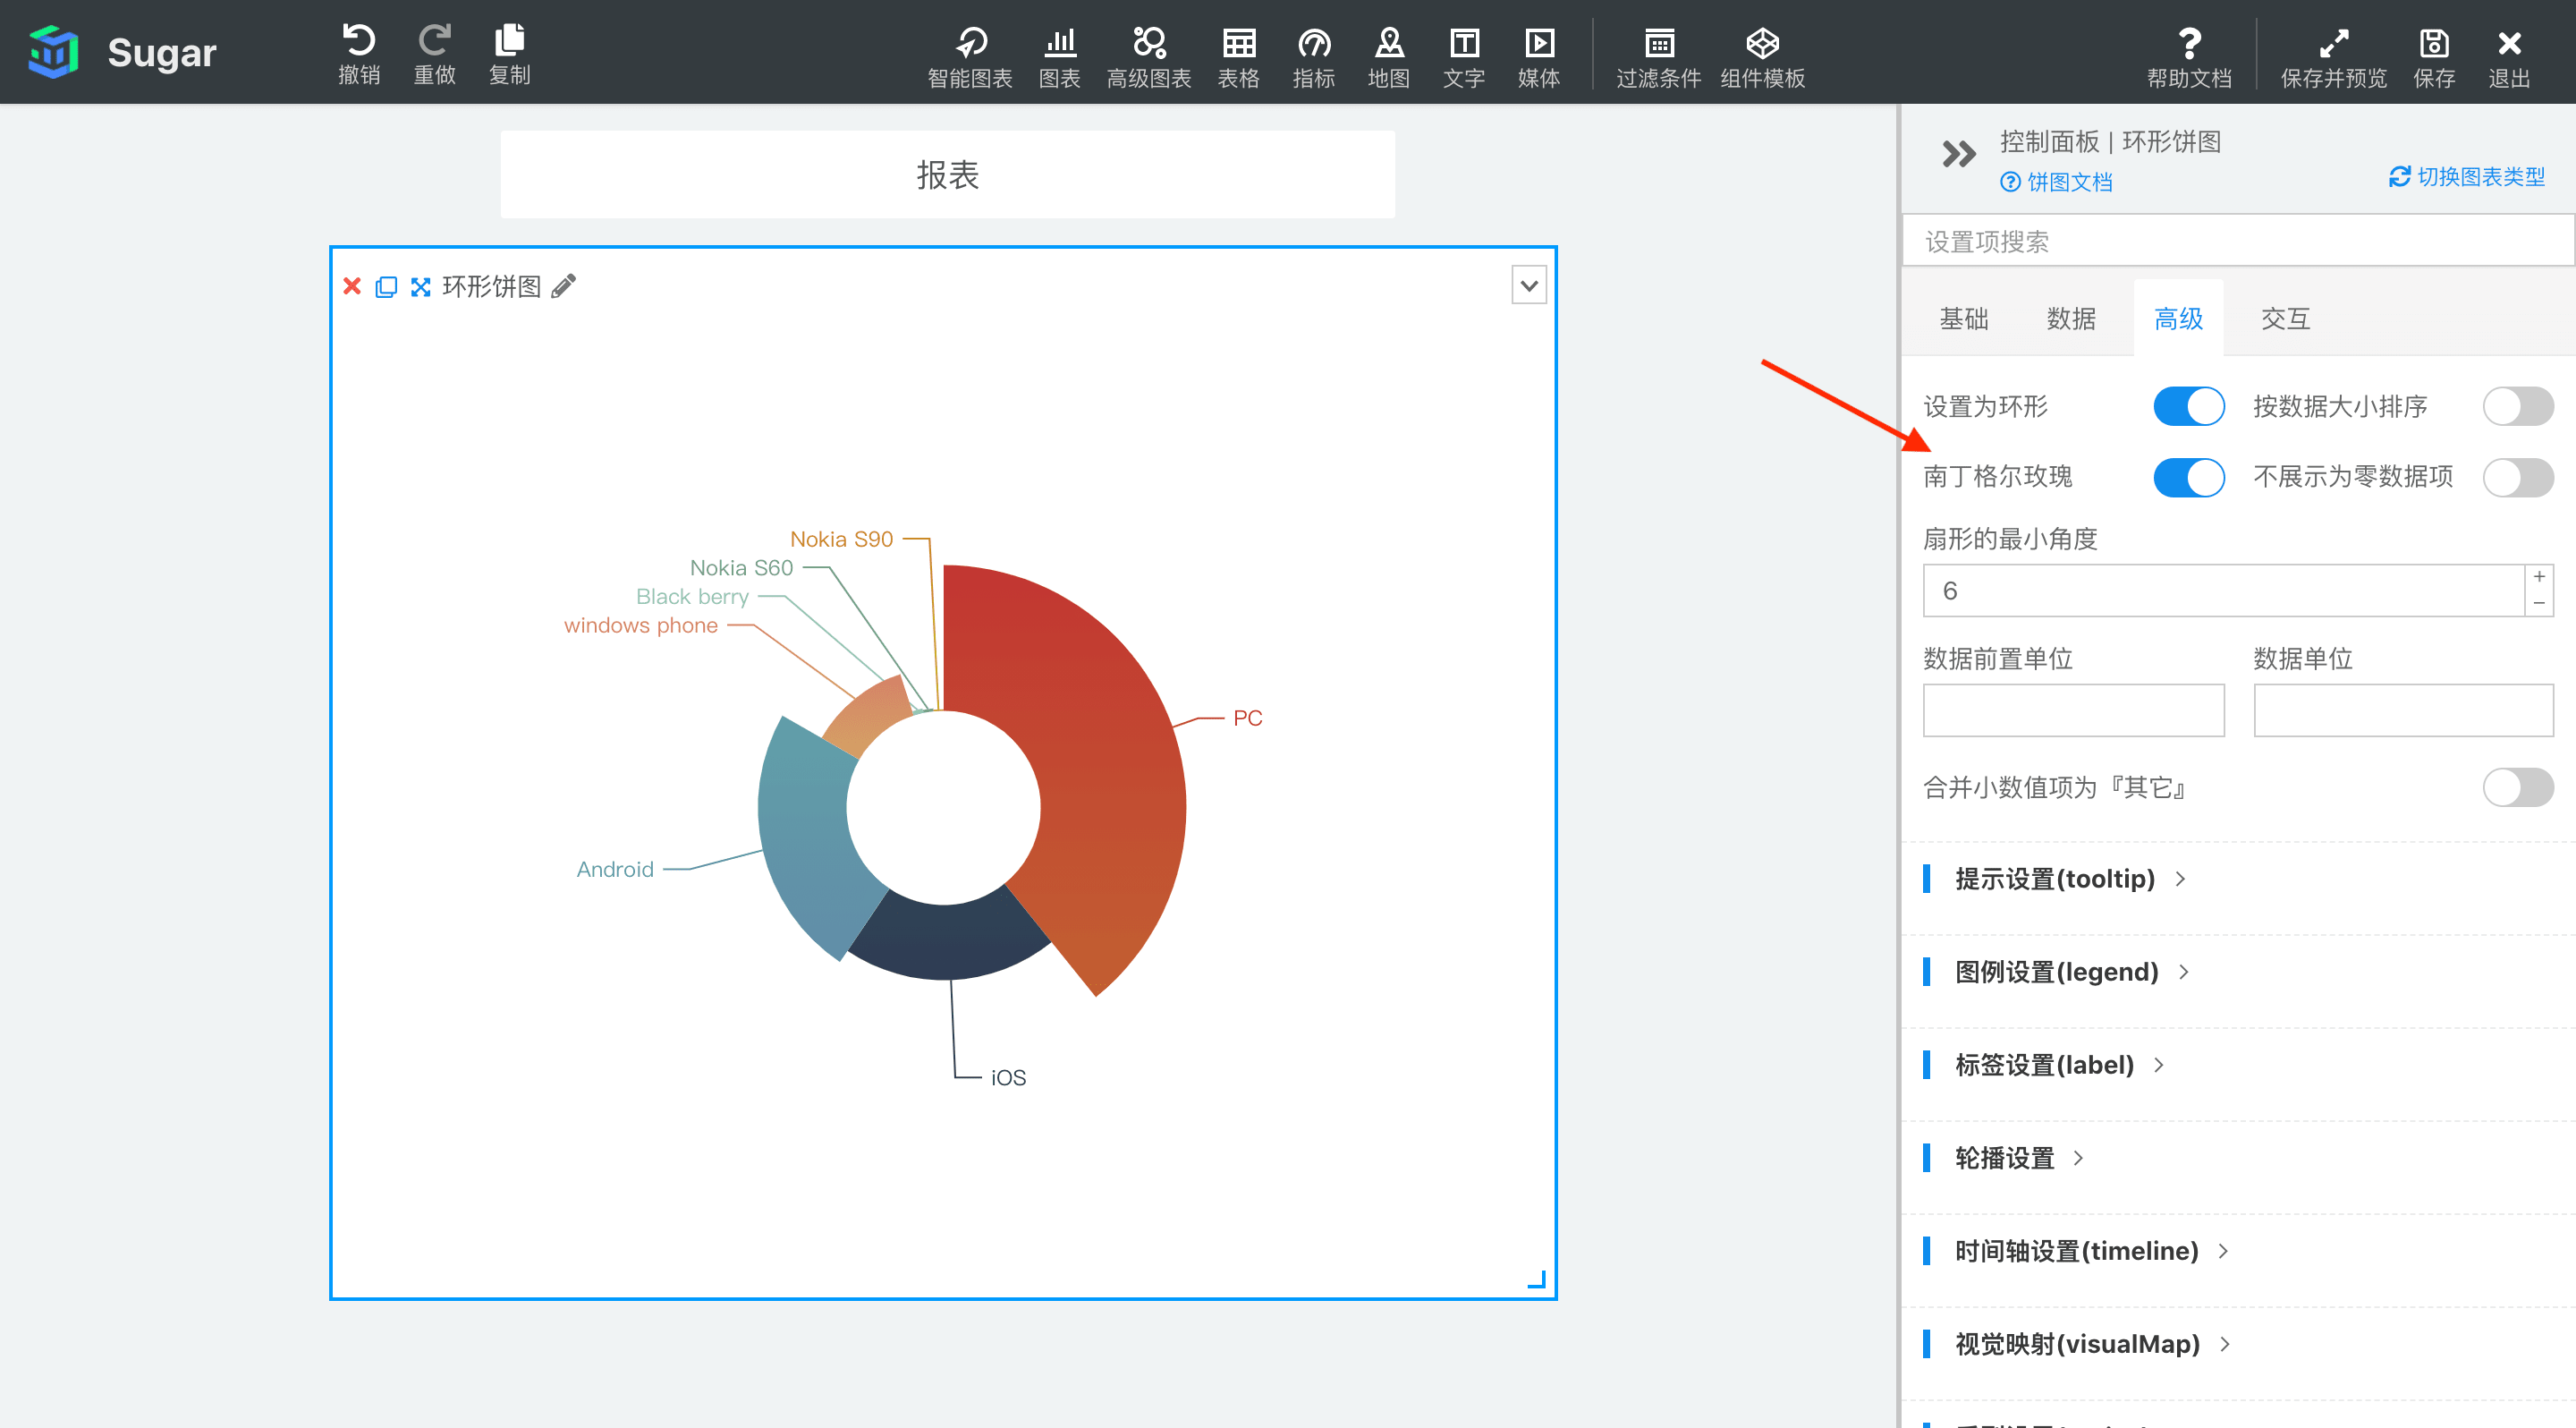The height and width of the screenshot is (1428, 2576).
Task: Redo the action with 重做
Action: coord(435,54)
